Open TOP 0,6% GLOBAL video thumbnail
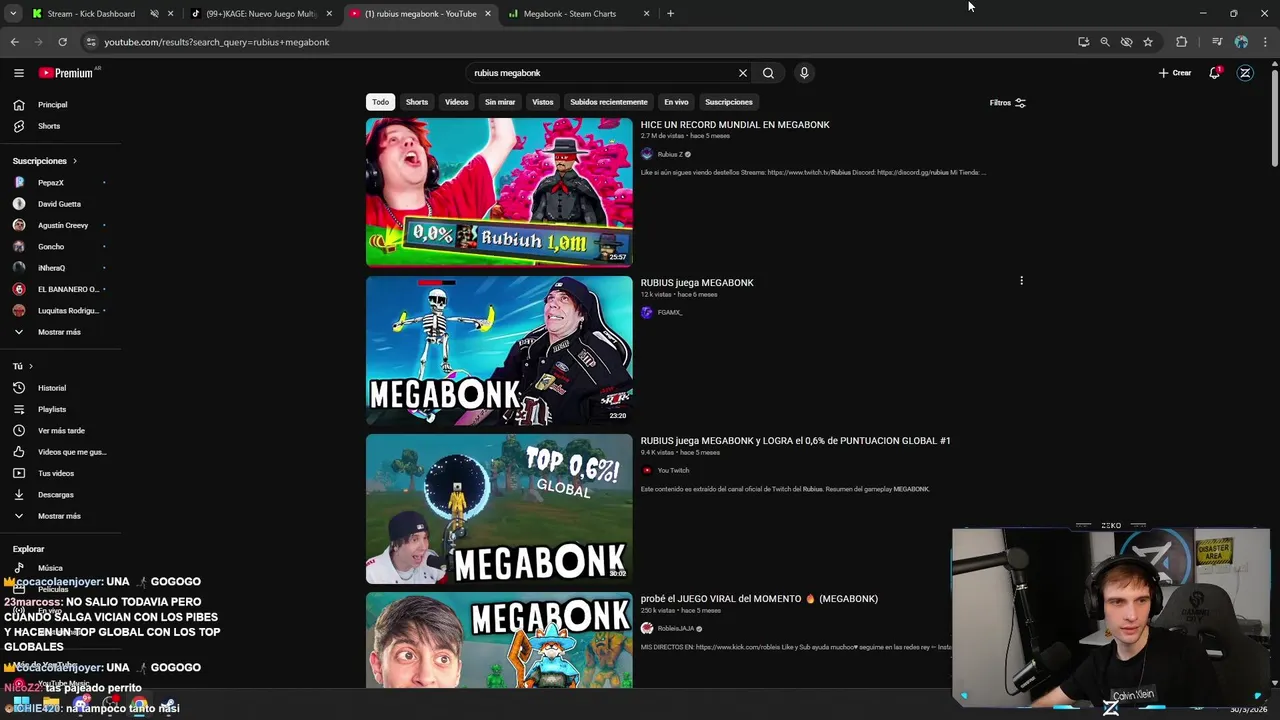1280x720 pixels. click(x=499, y=508)
